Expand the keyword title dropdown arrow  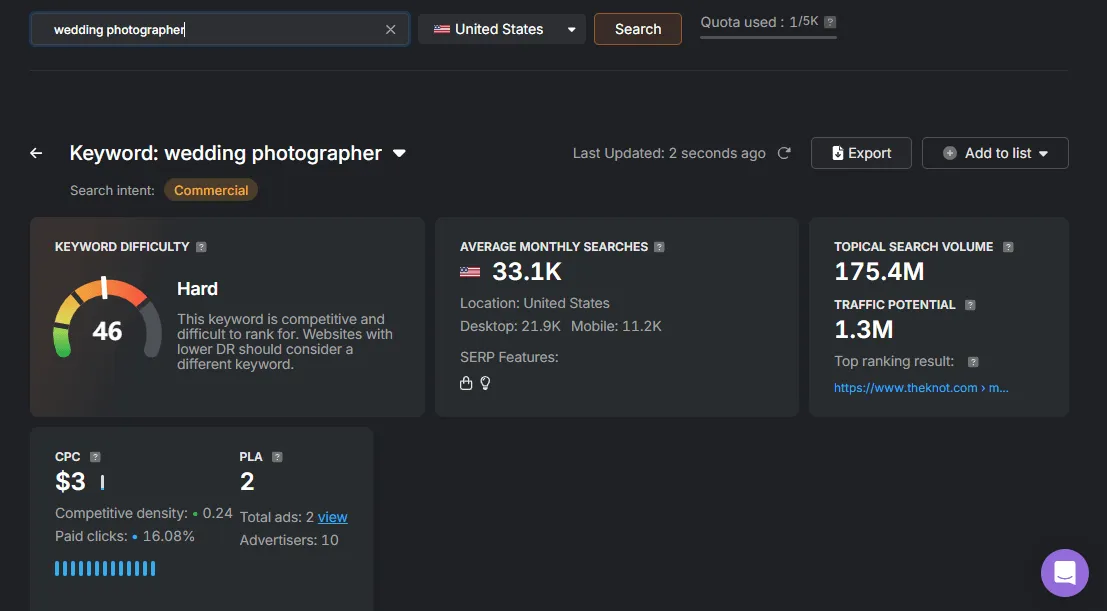399,154
